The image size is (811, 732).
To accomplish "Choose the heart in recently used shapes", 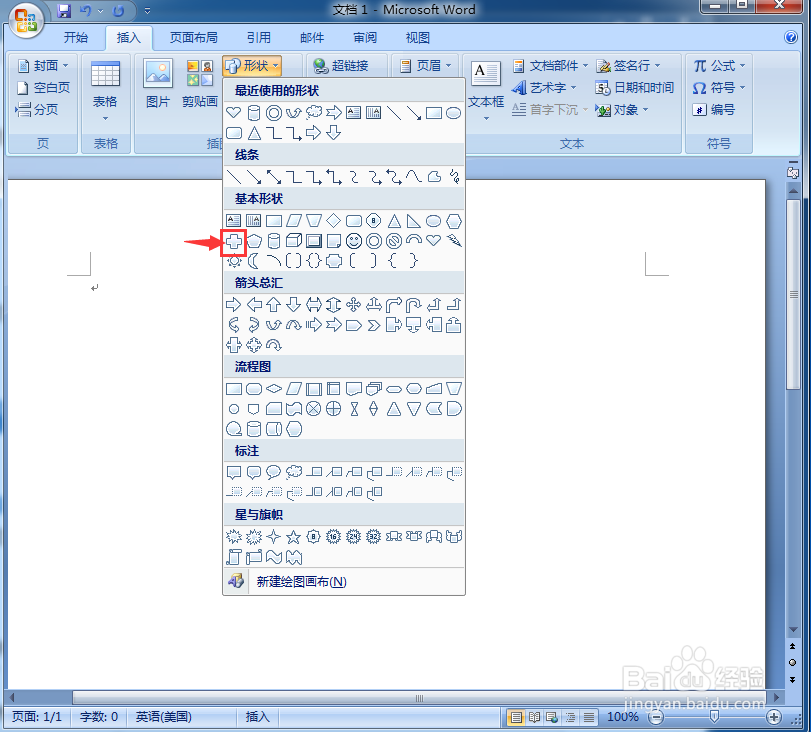I will (234, 112).
